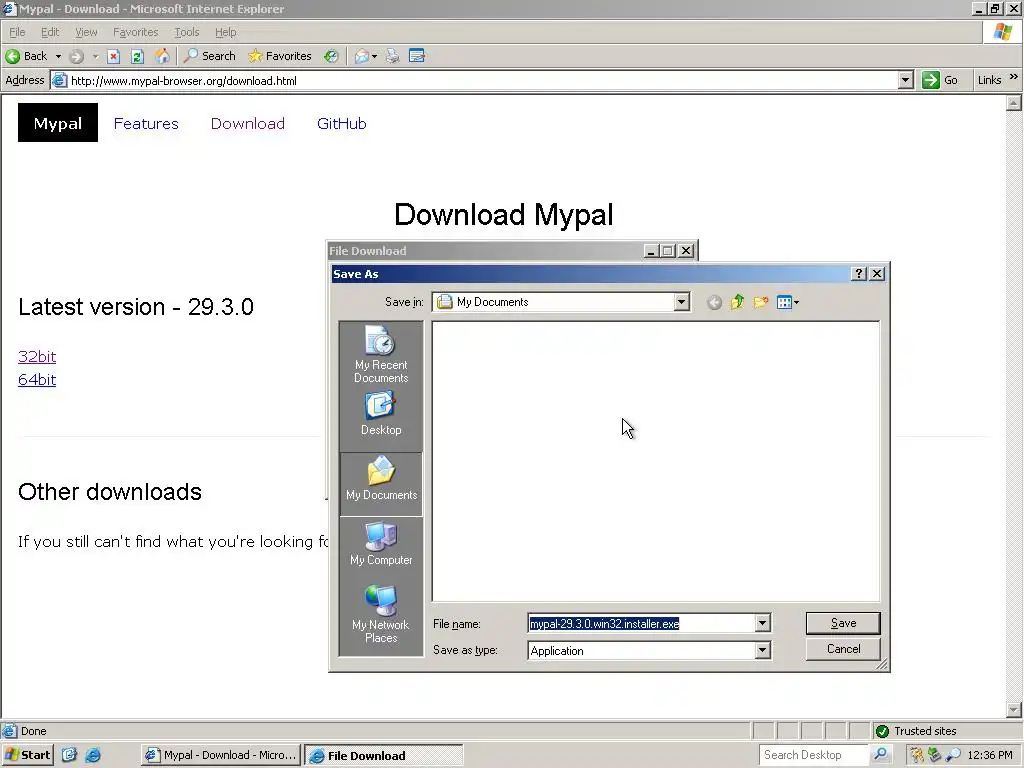Click the Up One Level folder icon
The width and height of the screenshot is (1024, 768).
pos(737,302)
